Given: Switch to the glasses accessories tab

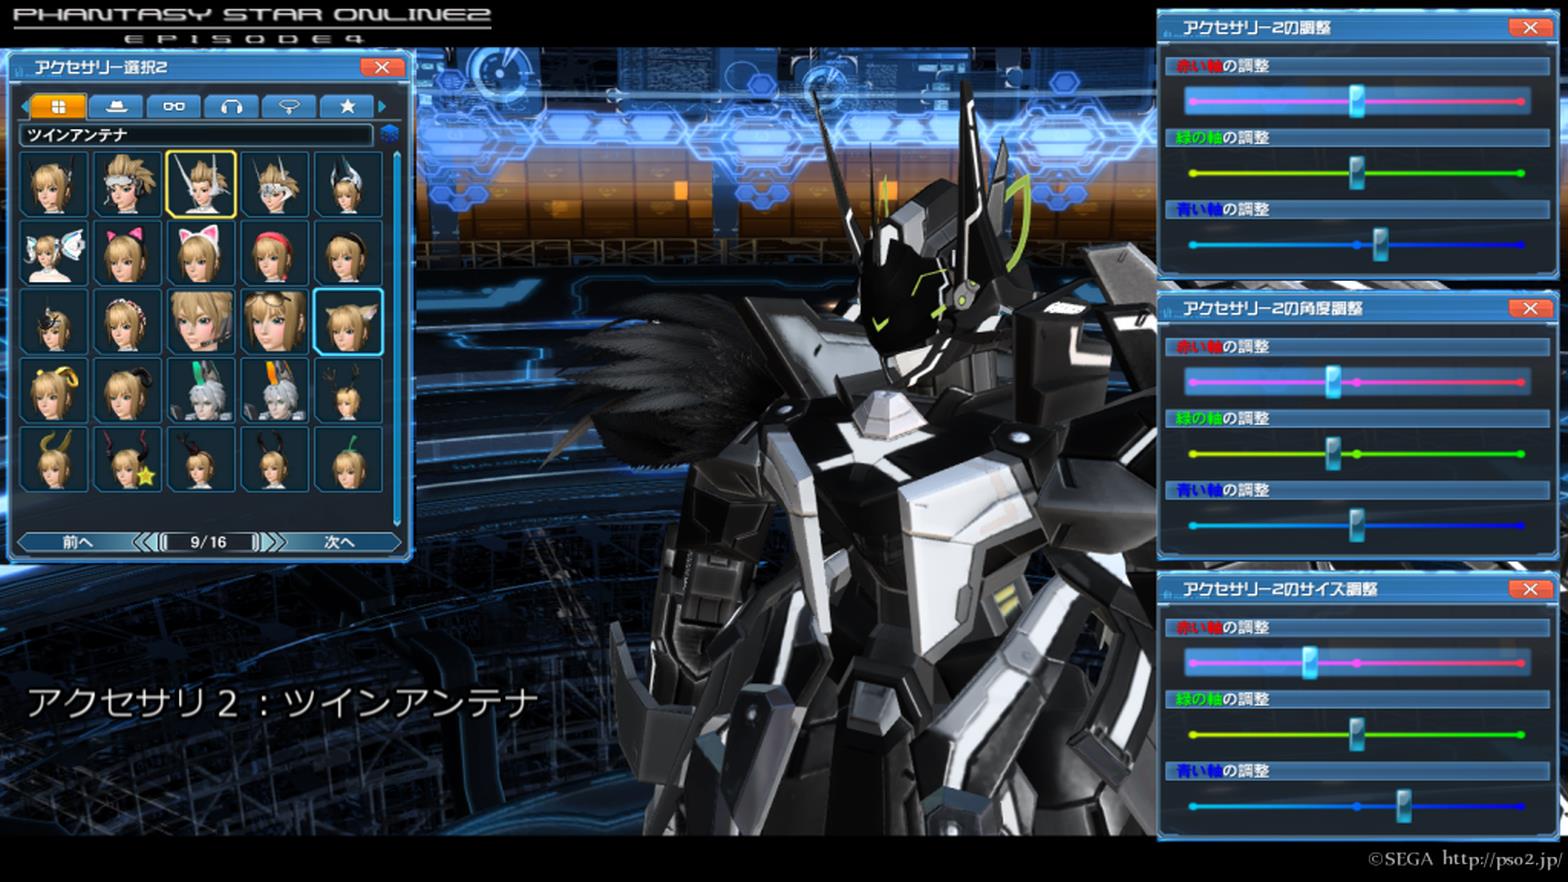Looking at the screenshot, I should click(x=174, y=106).
